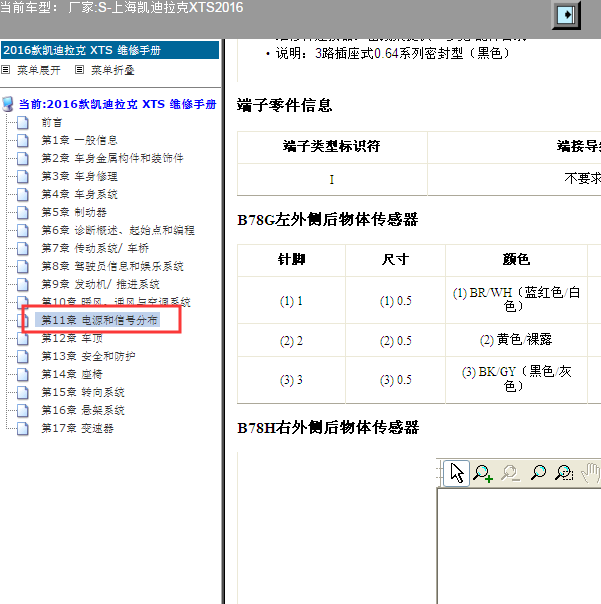Click the page icon next to 第5章 制动器
Screen dimensions: 601x604
(23, 212)
